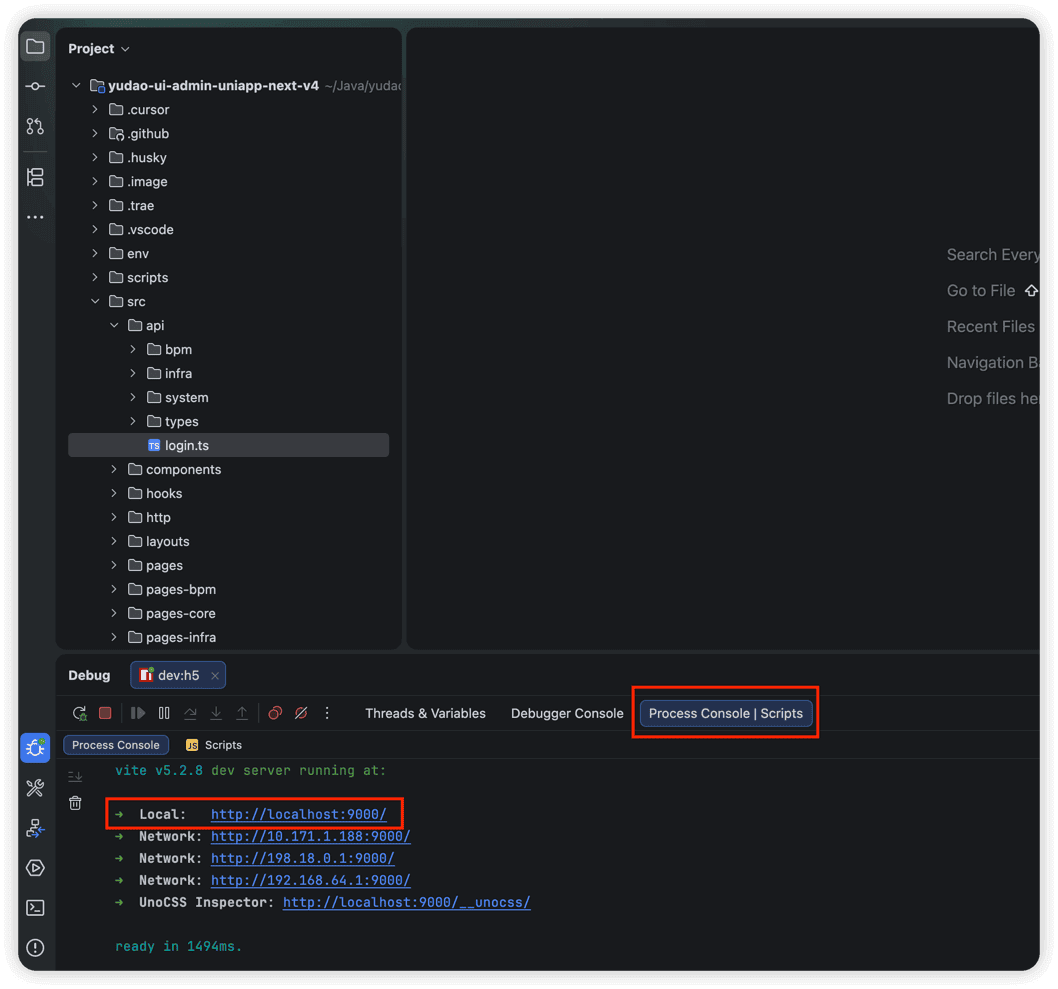
Task: Switch to Debugger Console tab
Action: click(x=567, y=713)
